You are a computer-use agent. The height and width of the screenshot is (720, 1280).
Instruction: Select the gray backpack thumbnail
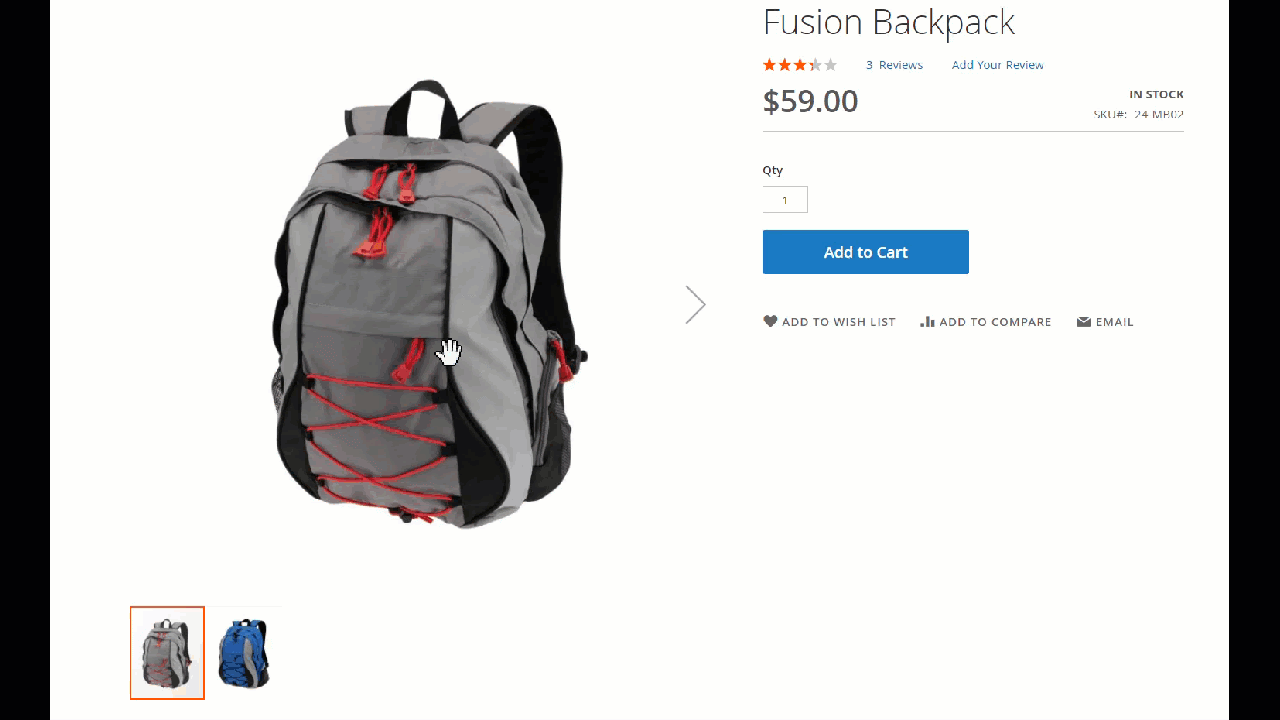167,653
